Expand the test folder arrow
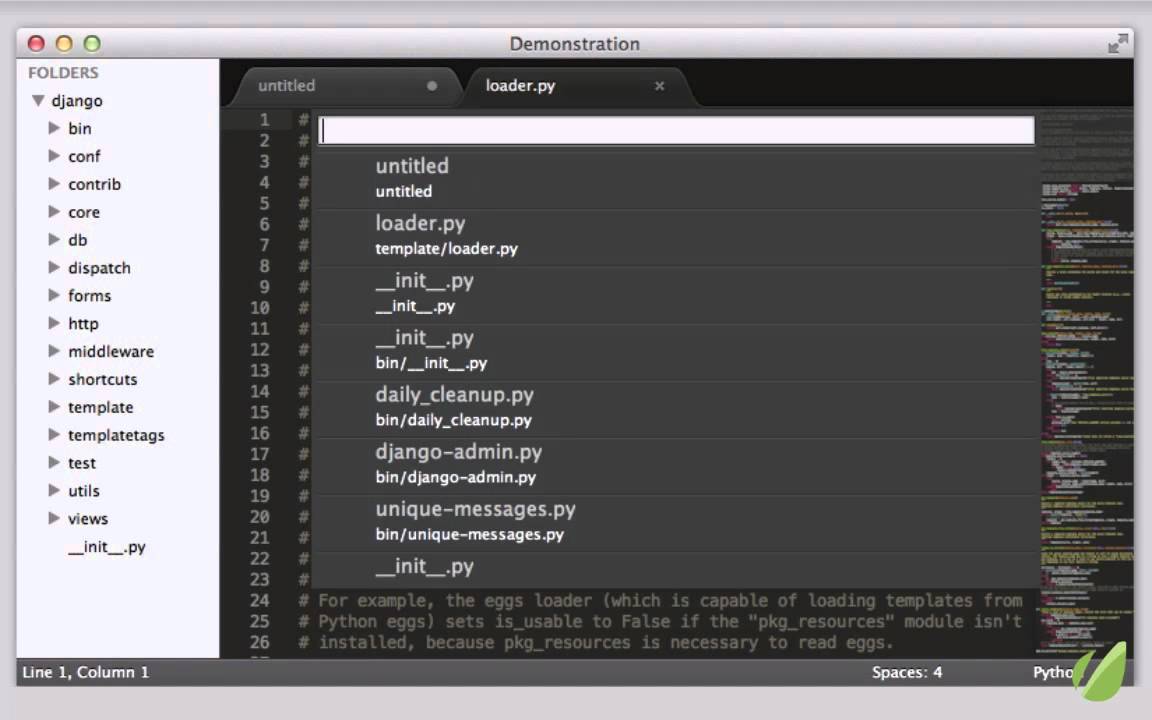Image resolution: width=1152 pixels, height=720 pixels. coord(54,463)
